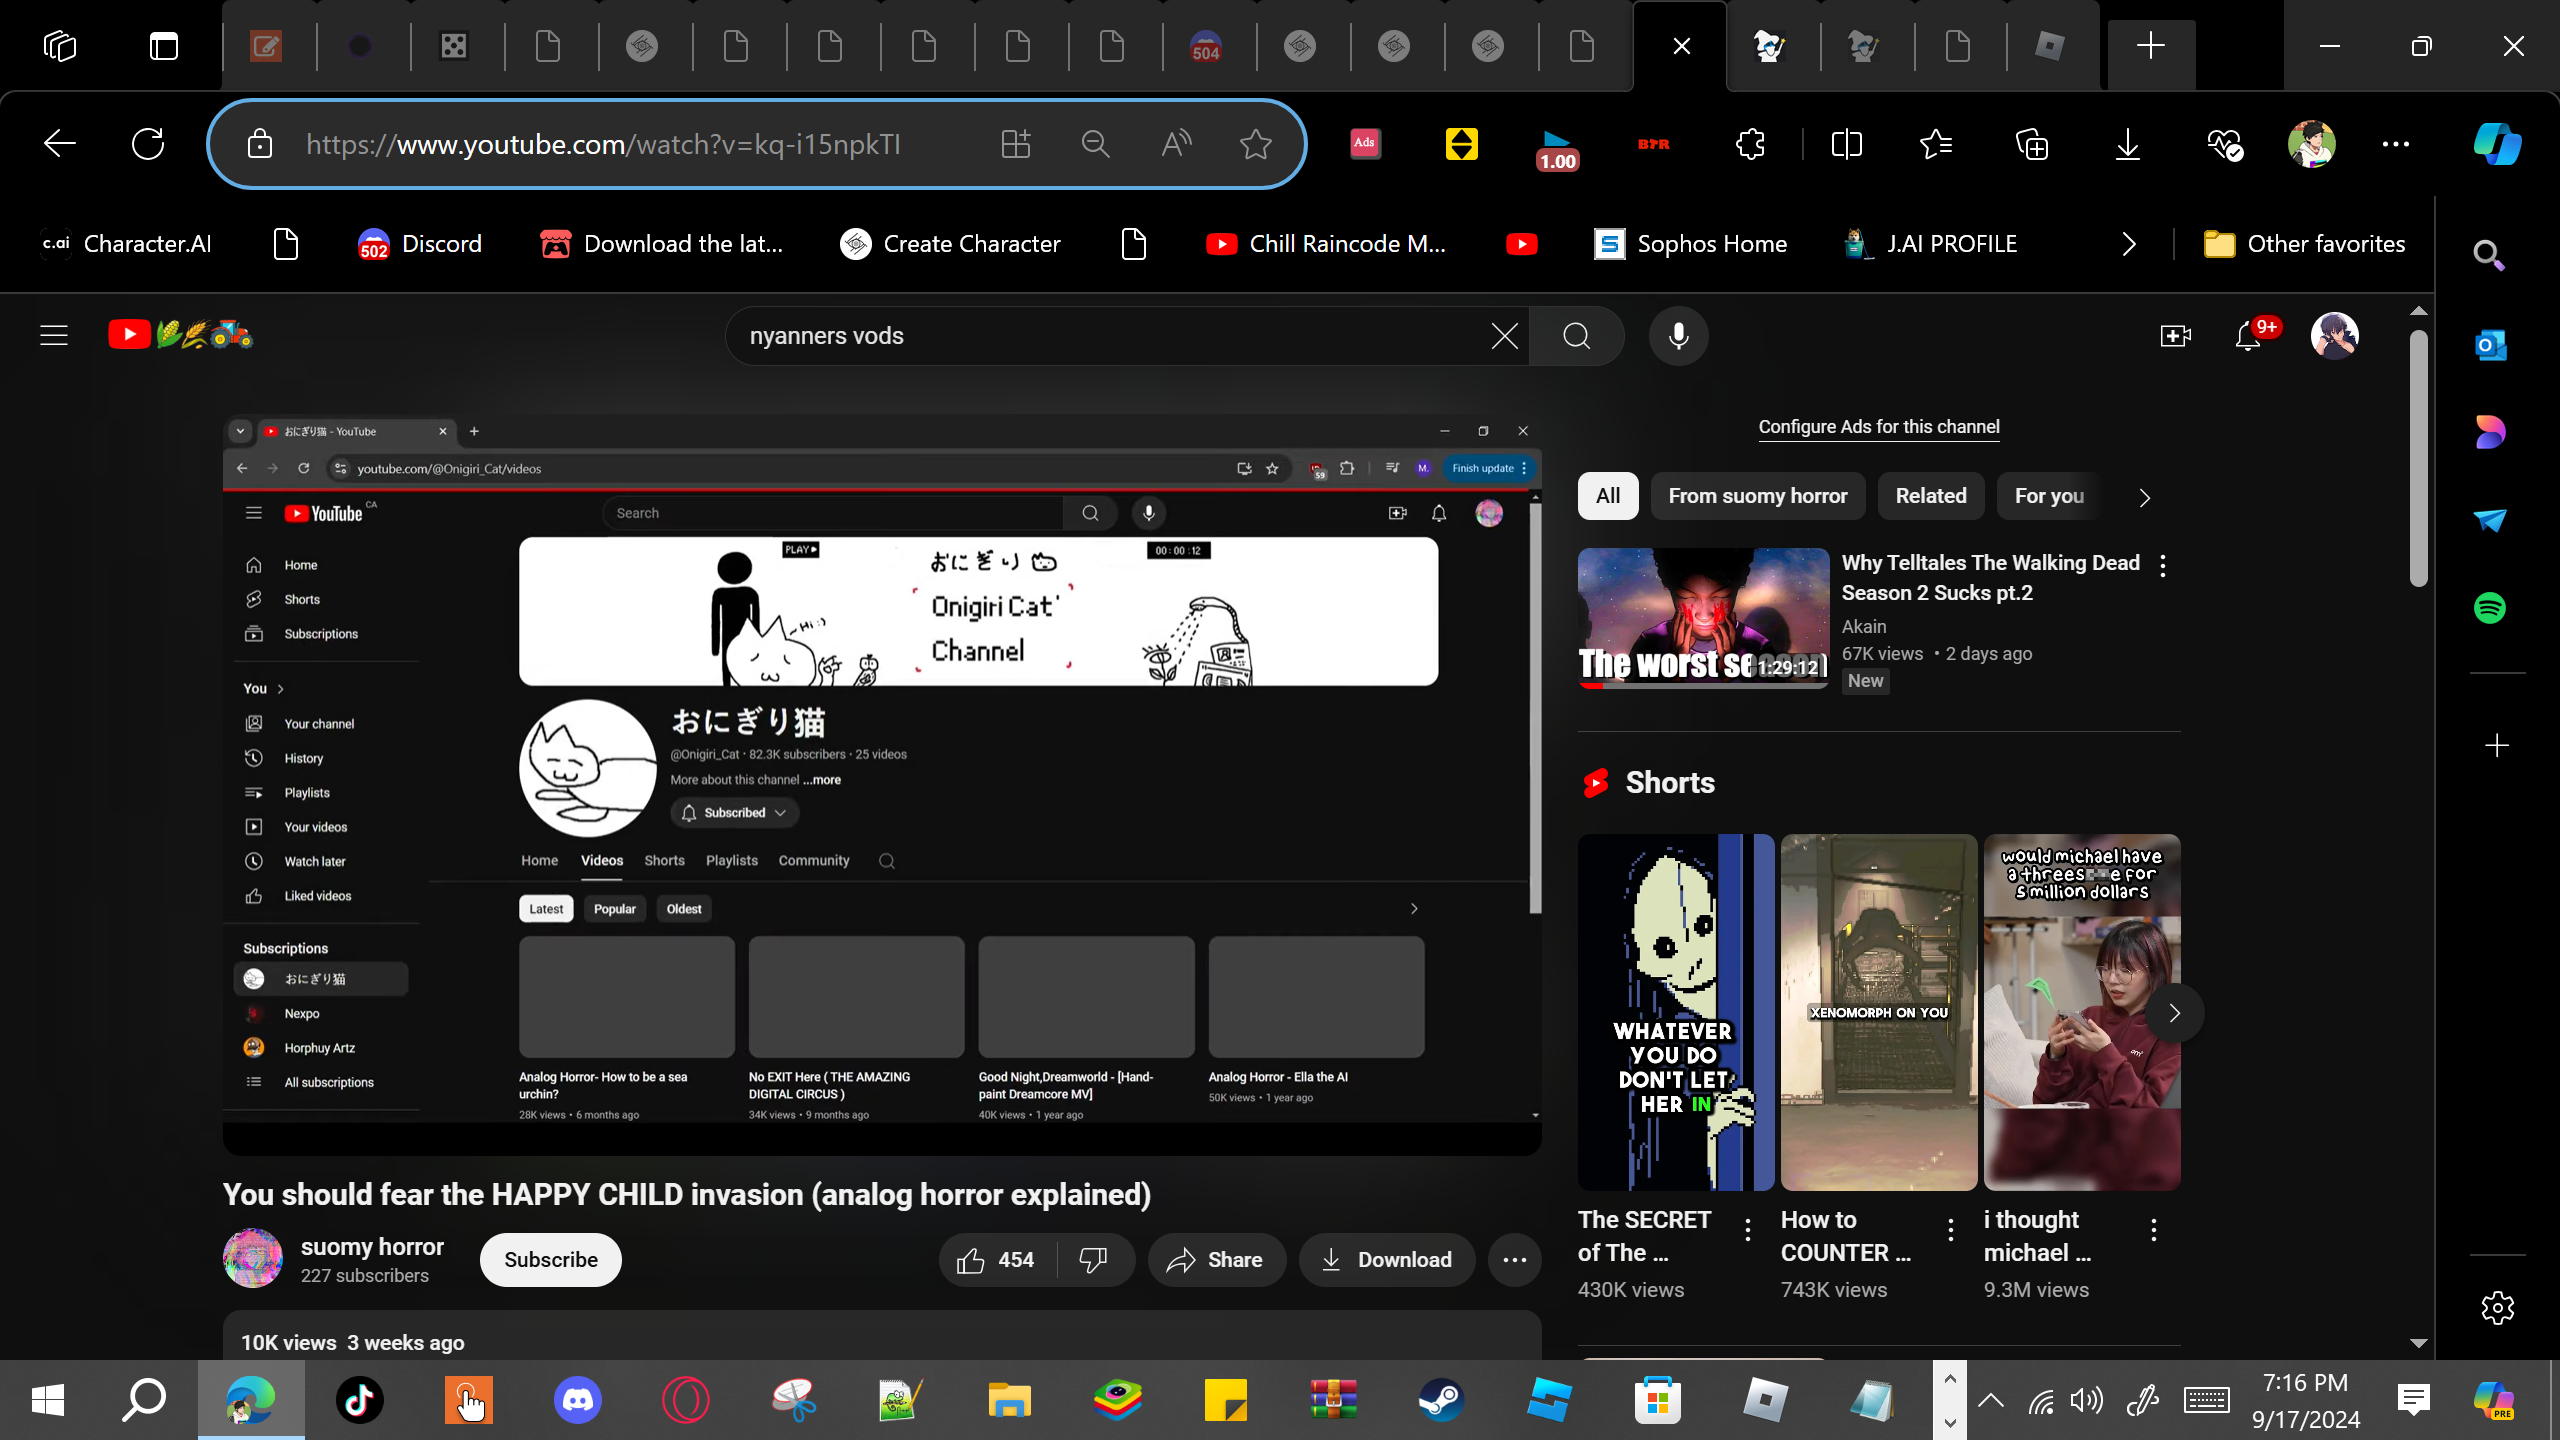Open the YouTube hamburger guide menu
This screenshot has height=1440, width=2560.
click(54, 336)
